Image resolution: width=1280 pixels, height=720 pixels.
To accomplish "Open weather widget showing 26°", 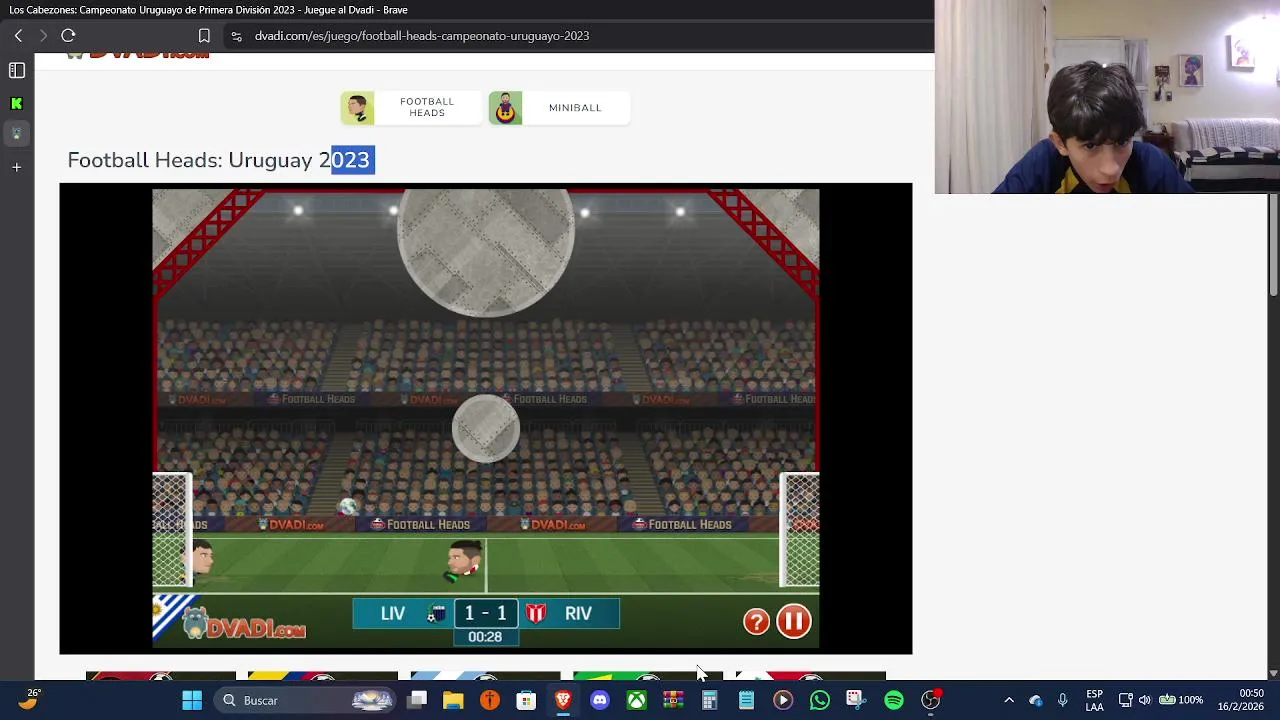I will coord(28,699).
